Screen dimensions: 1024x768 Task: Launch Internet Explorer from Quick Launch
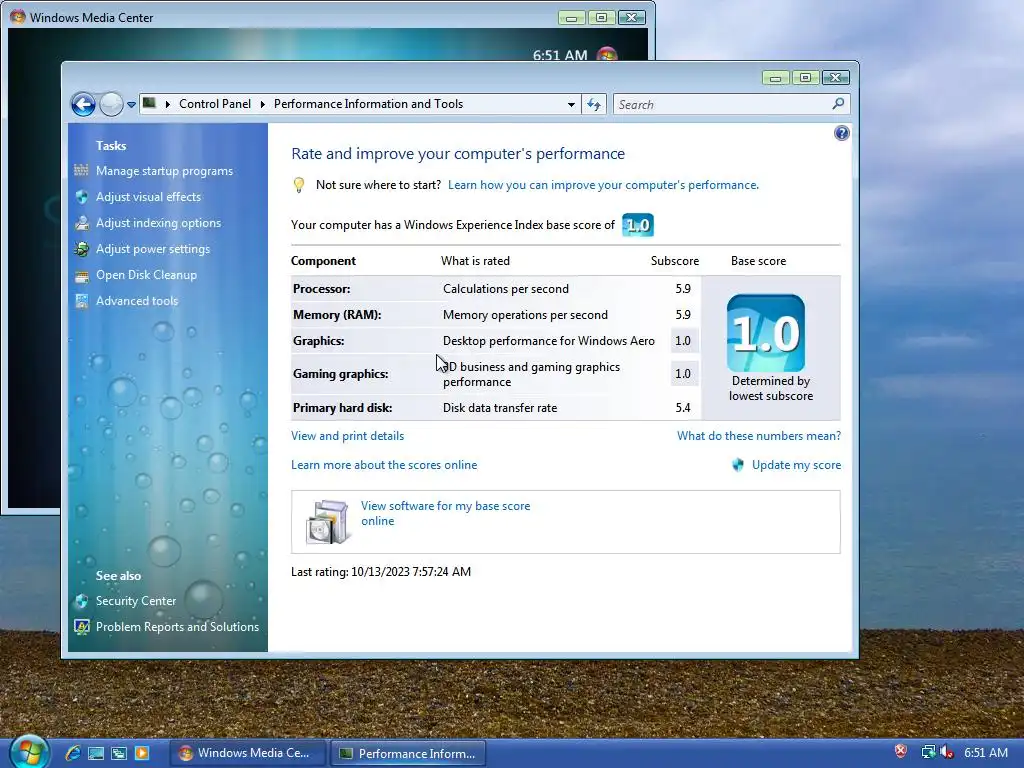tap(72, 753)
